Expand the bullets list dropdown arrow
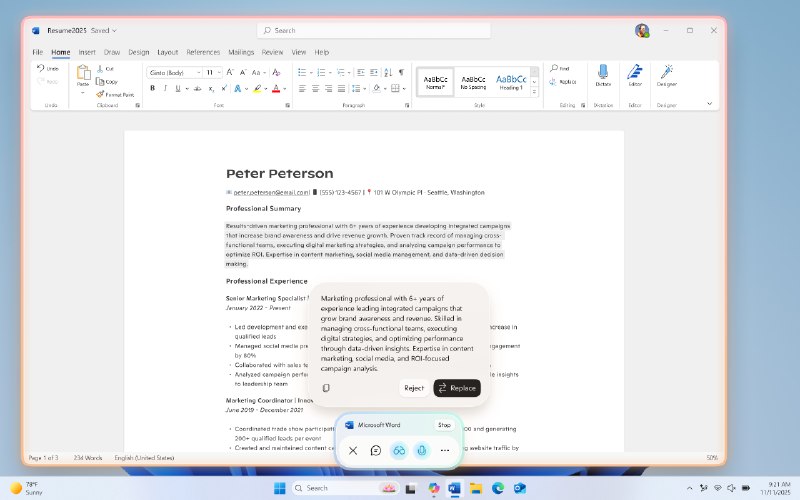This screenshot has width=800, height=500. (x=311, y=72)
